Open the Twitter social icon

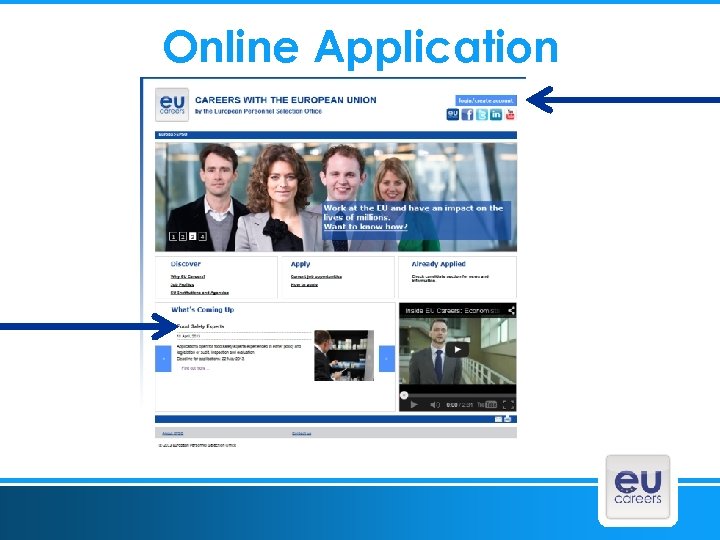(x=482, y=114)
